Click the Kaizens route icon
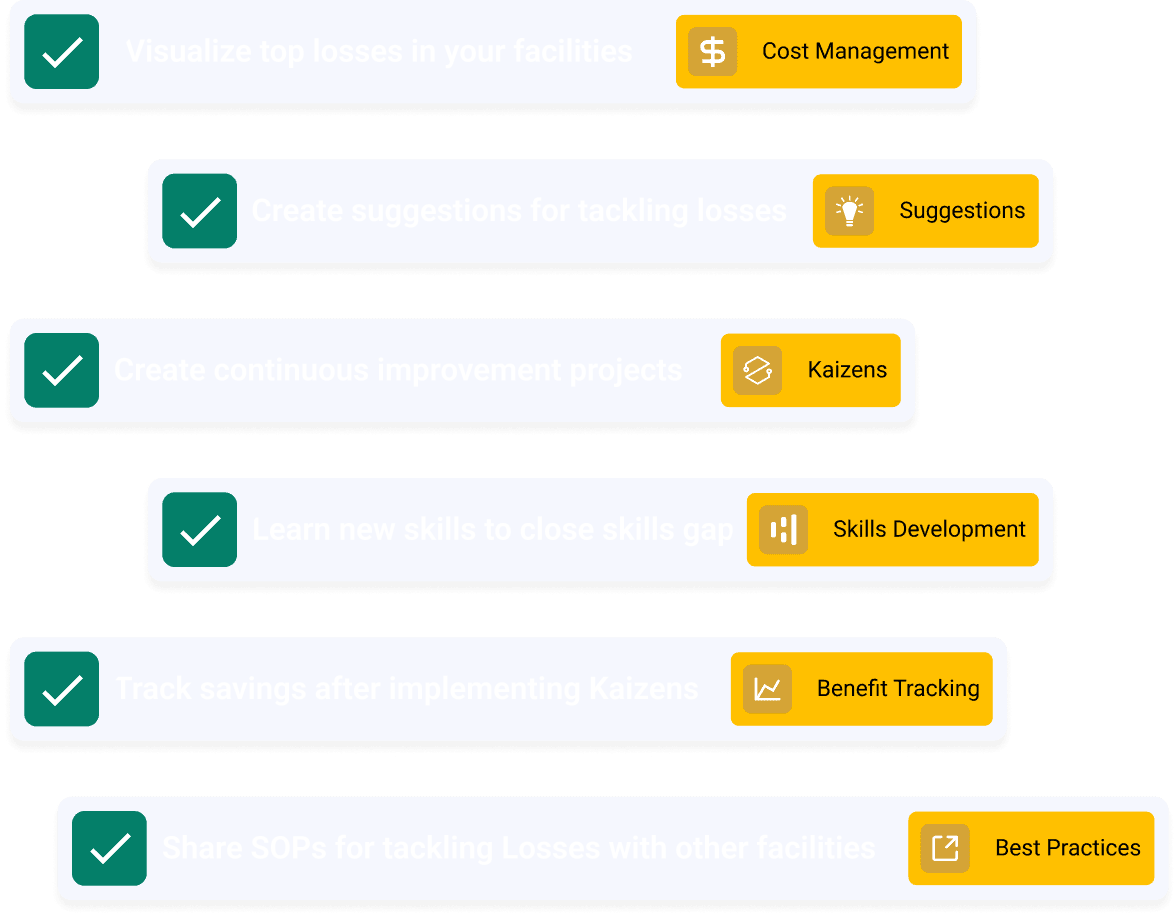The width and height of the screenshot is (1176, 917). click(757, 370)
